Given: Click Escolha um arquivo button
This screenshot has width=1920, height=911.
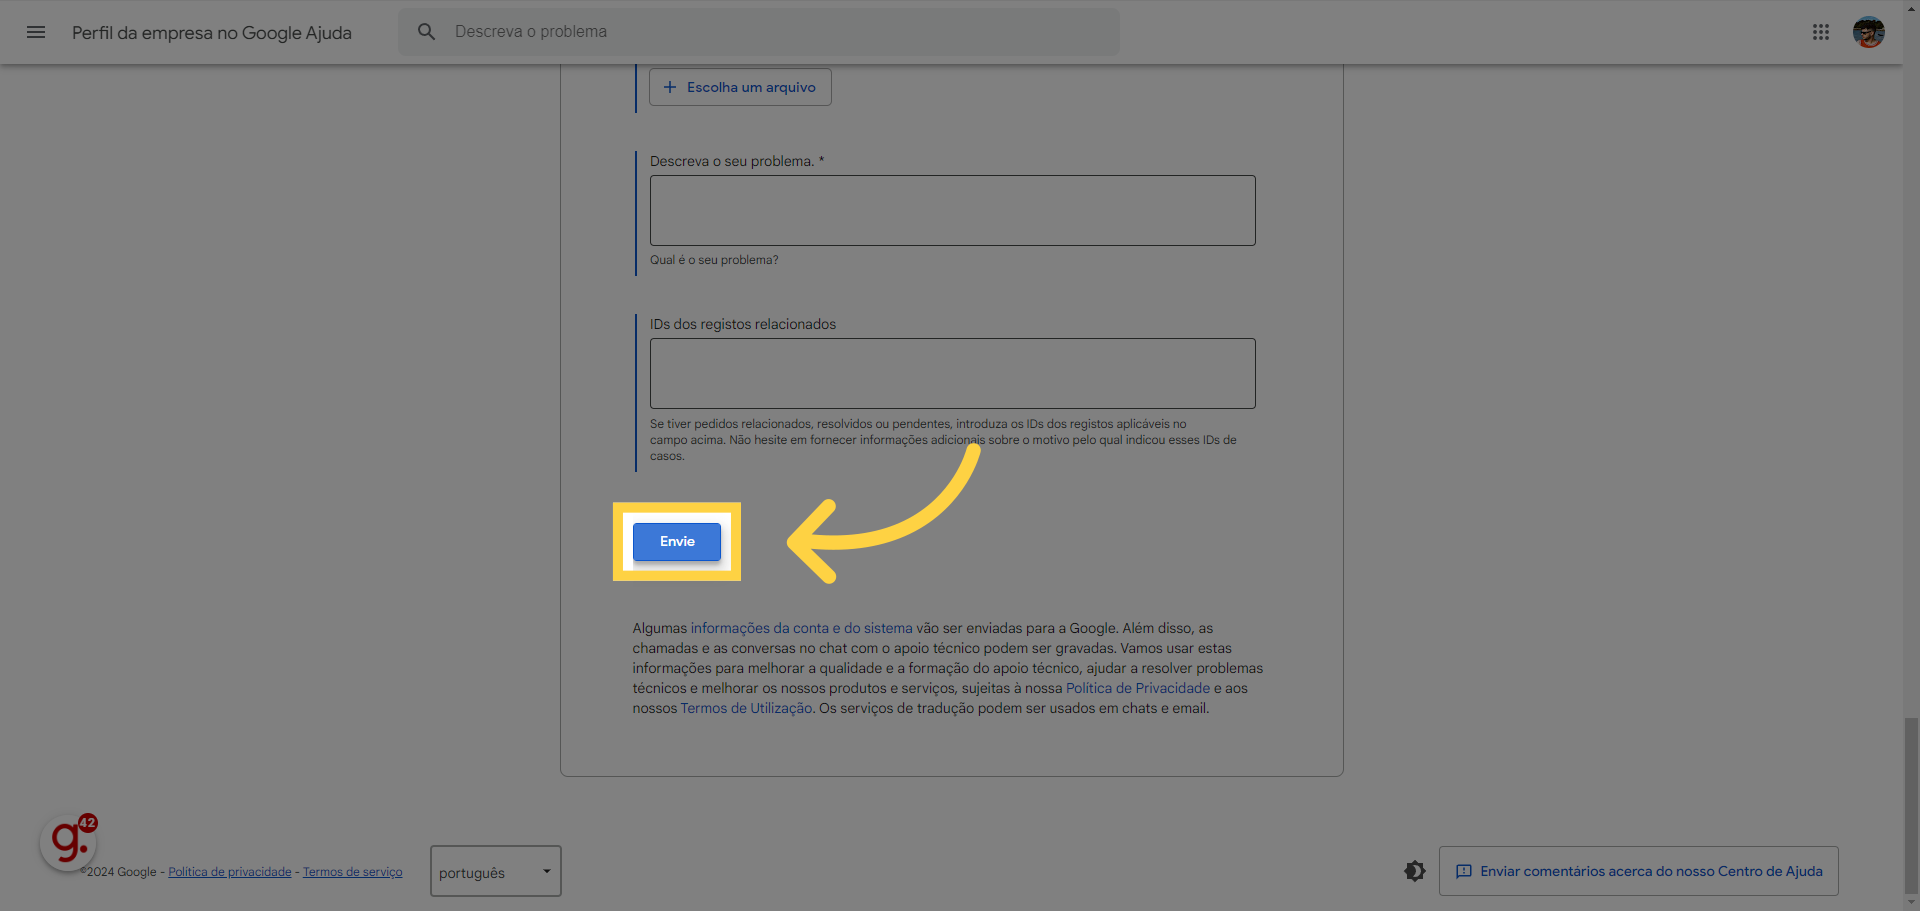Looking at the screenshot, I should pyautogui.click(x=740, y=87).
